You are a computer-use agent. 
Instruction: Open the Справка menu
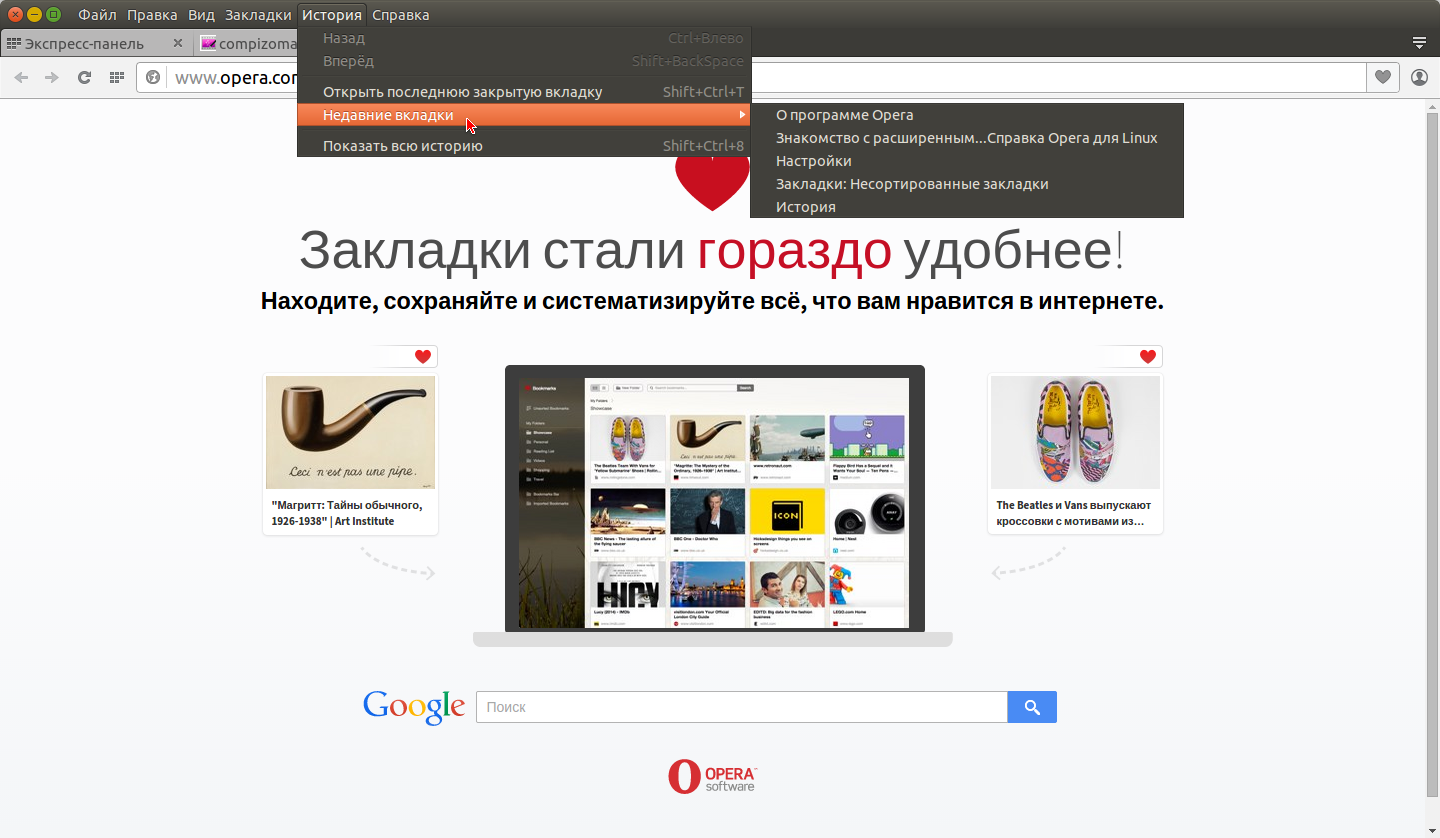click(x=401, y=14)
